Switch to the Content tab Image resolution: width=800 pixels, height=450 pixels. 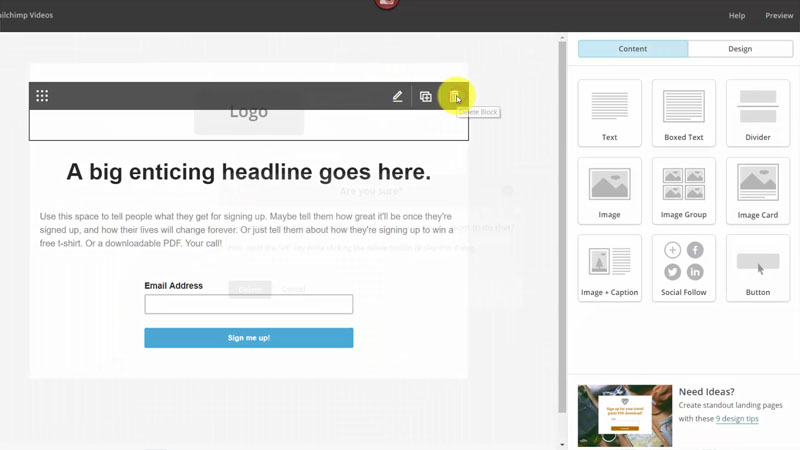tap(632, 48)
